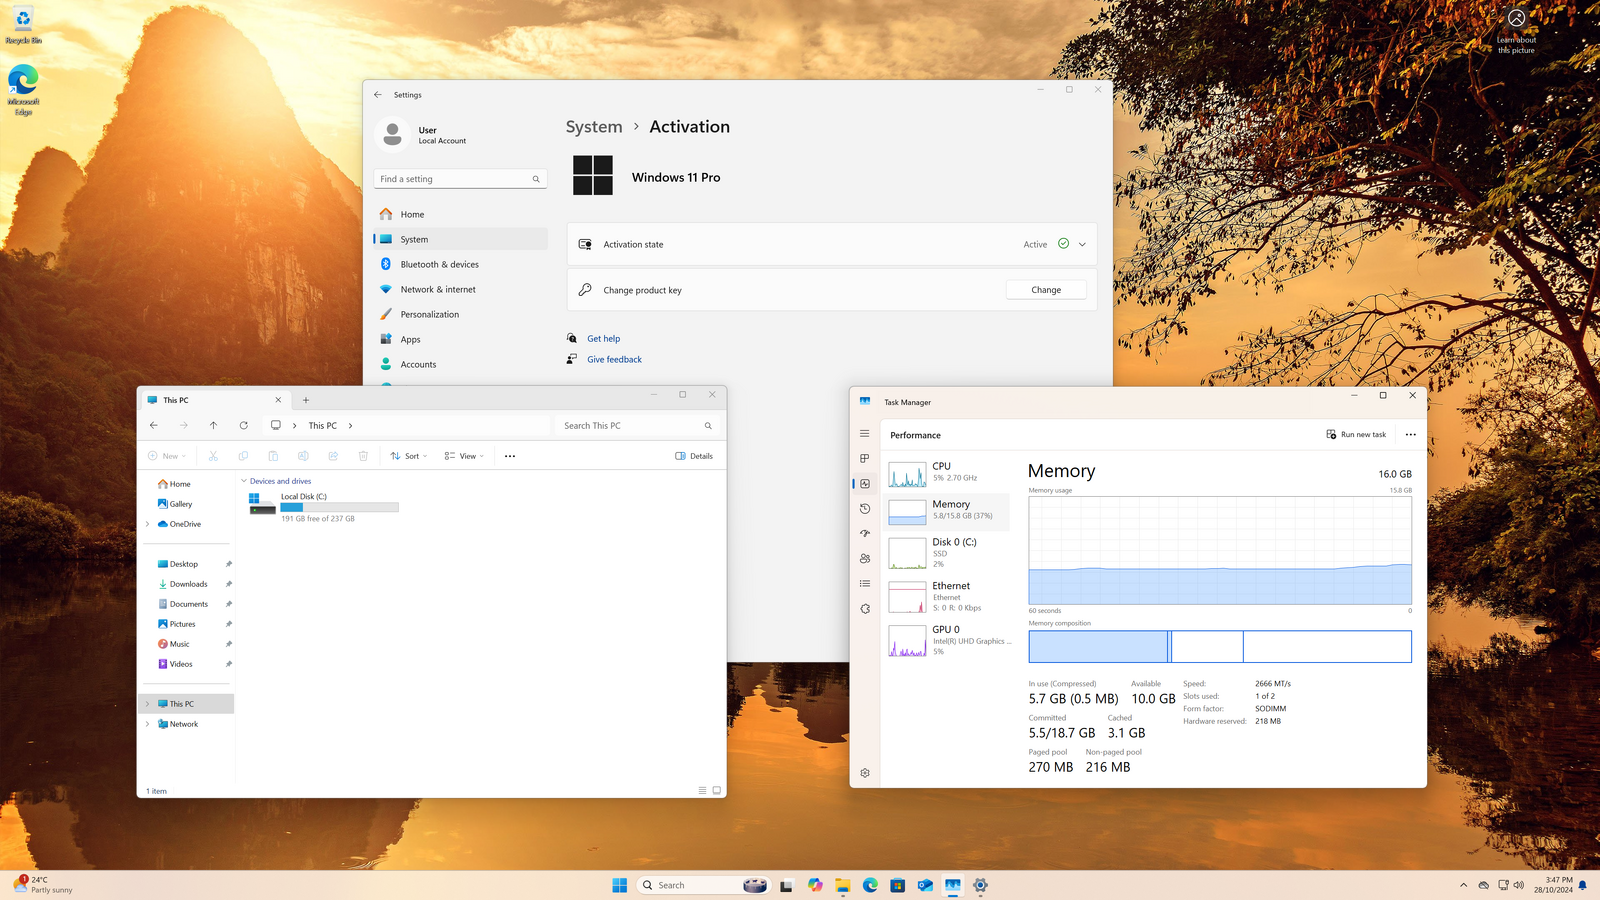Select Bluetooth & devices in Settings

(461, 265)
